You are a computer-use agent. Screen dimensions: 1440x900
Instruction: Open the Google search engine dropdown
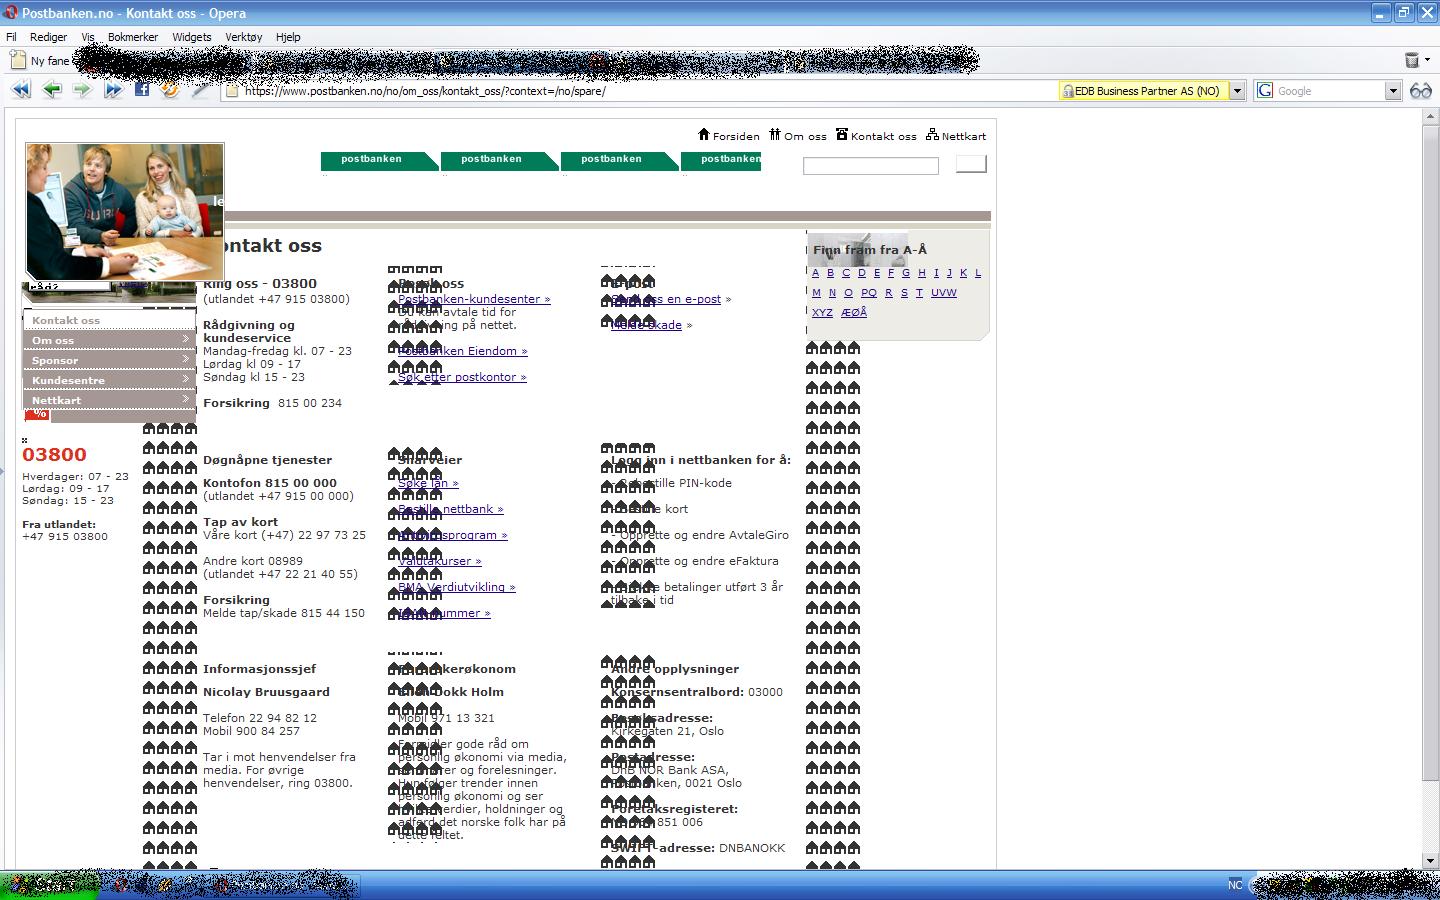point(1393,91)
